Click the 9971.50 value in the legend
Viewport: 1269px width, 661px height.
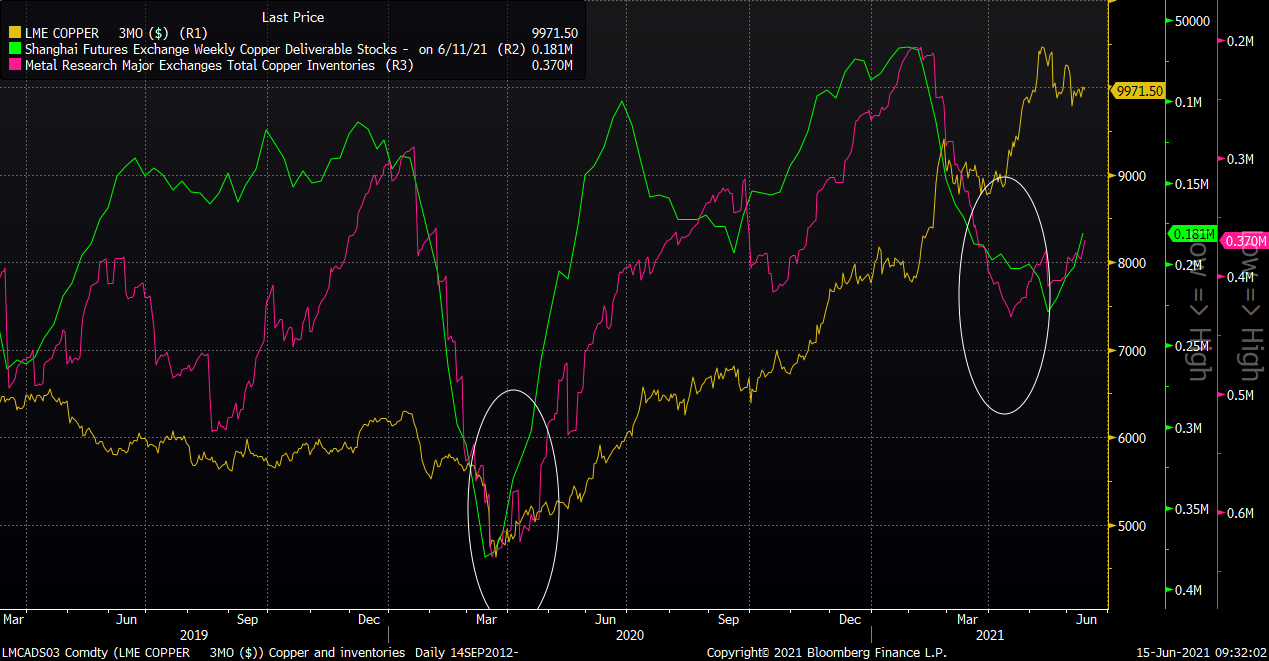[555, 34]
